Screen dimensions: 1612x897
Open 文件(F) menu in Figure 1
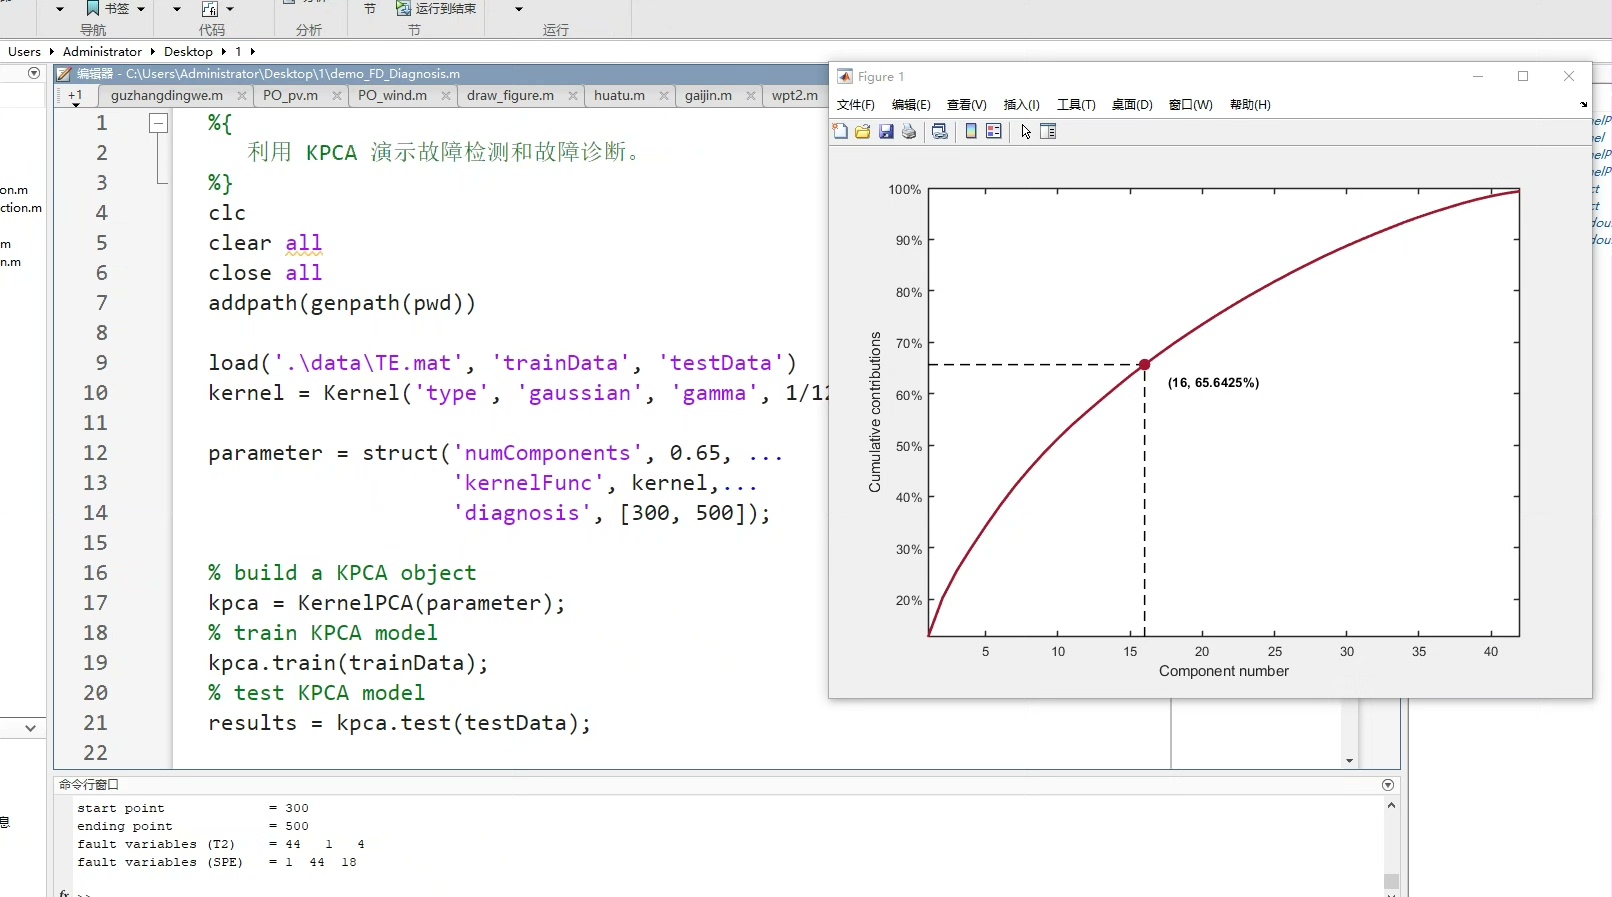point(856,105)
